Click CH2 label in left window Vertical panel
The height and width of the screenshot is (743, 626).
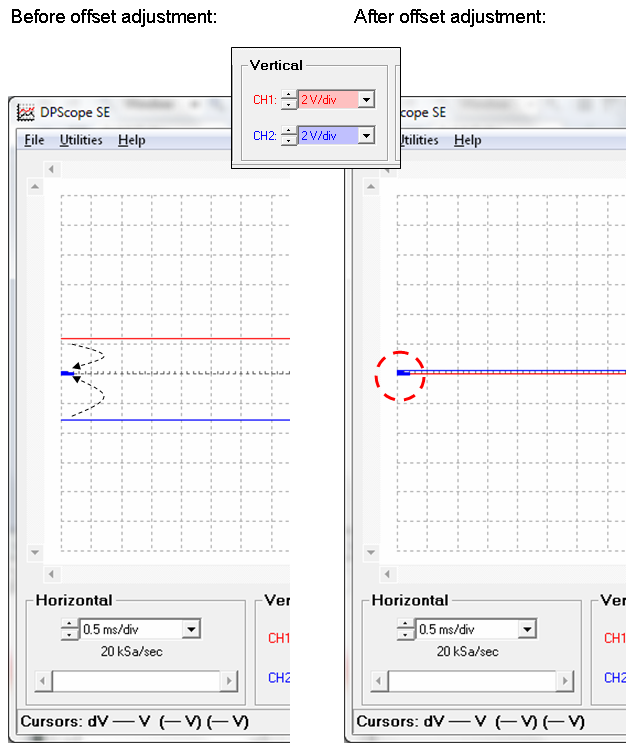click(279, 678)
